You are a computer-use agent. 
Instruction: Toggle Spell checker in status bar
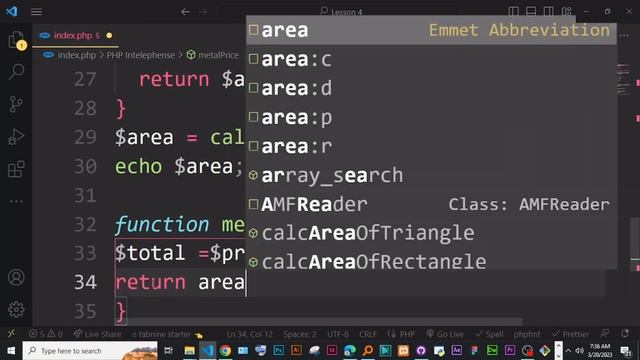click(x=489, y=334)
